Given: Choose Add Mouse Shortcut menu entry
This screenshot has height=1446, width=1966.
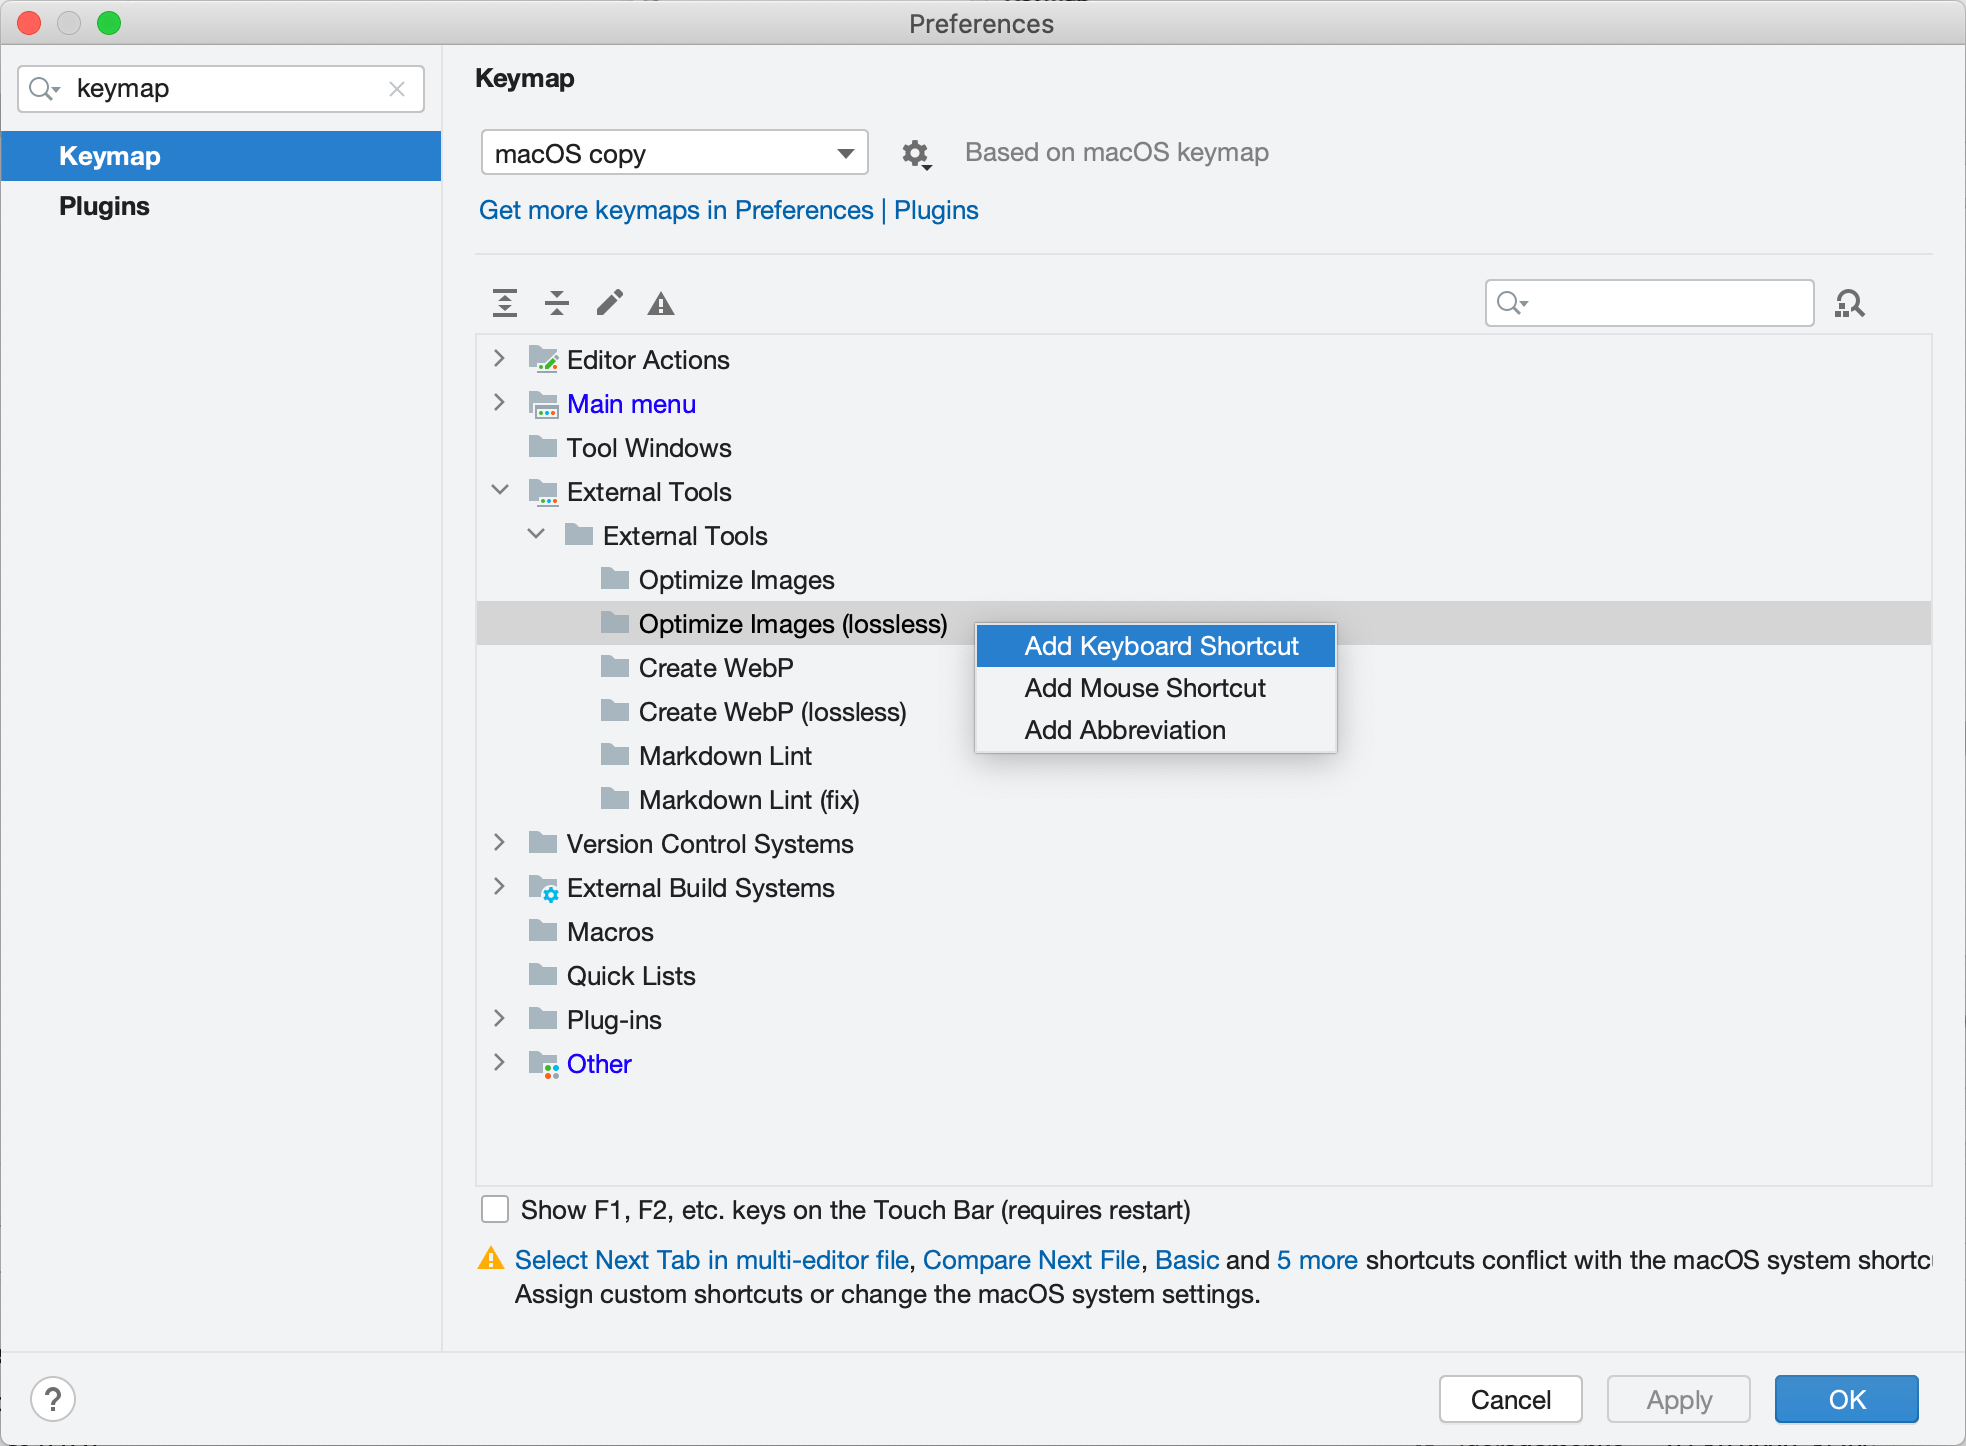Looking at the screenshot, I should (x=1144, y=688).
